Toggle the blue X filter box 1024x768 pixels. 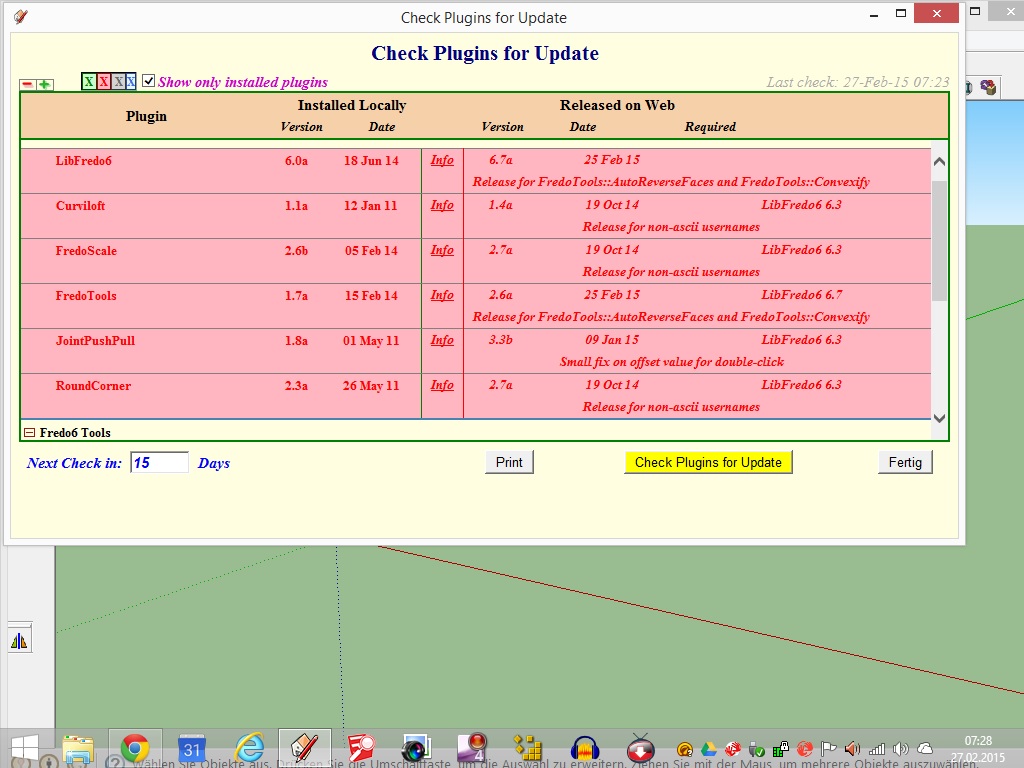click(x=131, y=82)
